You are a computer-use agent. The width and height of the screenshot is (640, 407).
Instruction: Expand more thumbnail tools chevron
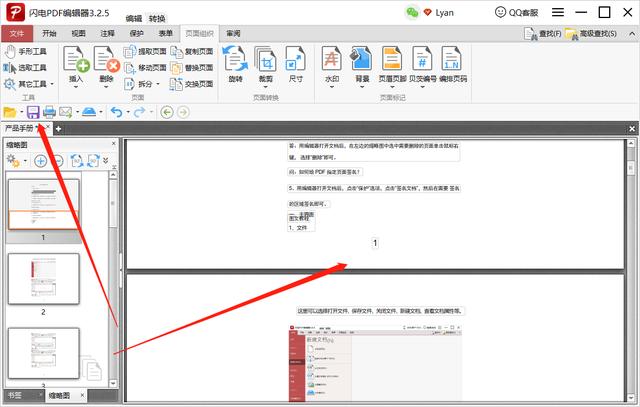point(106,160)
